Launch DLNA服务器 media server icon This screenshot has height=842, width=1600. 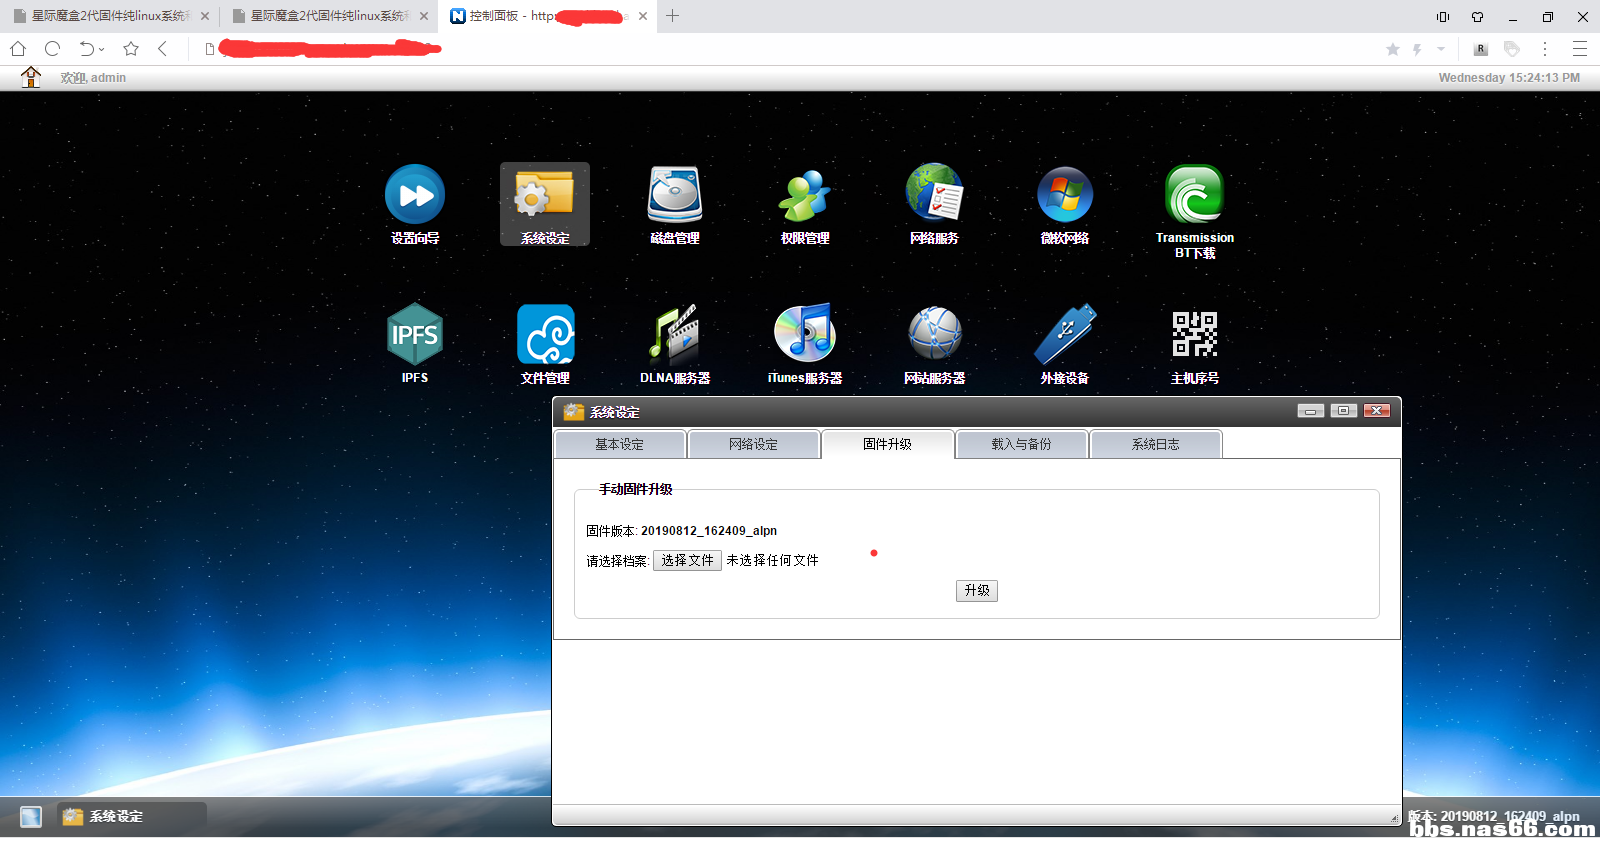coord(675,335)
